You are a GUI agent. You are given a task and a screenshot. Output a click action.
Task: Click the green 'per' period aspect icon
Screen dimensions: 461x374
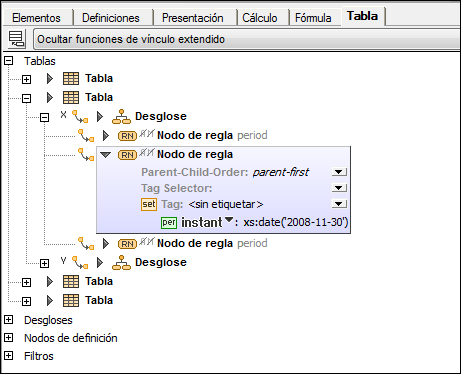click(x=169, y=222)
